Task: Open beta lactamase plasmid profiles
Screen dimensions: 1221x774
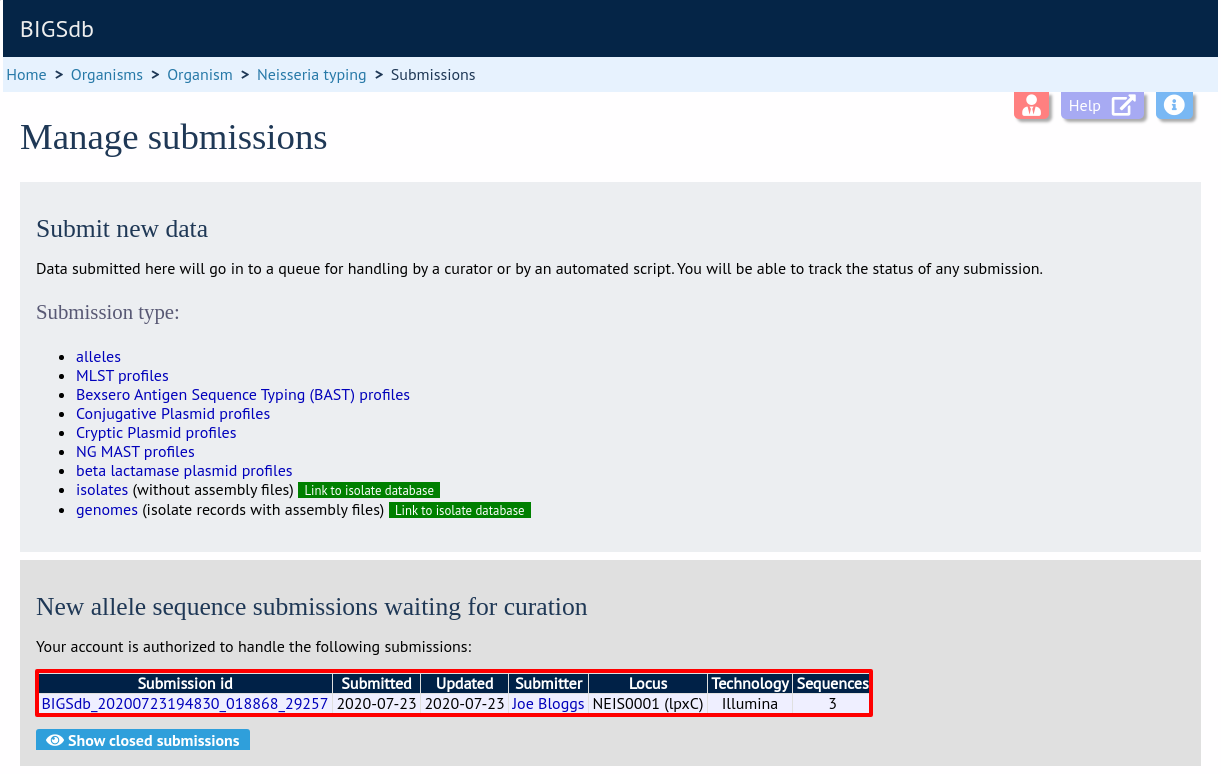Action: 184,471
